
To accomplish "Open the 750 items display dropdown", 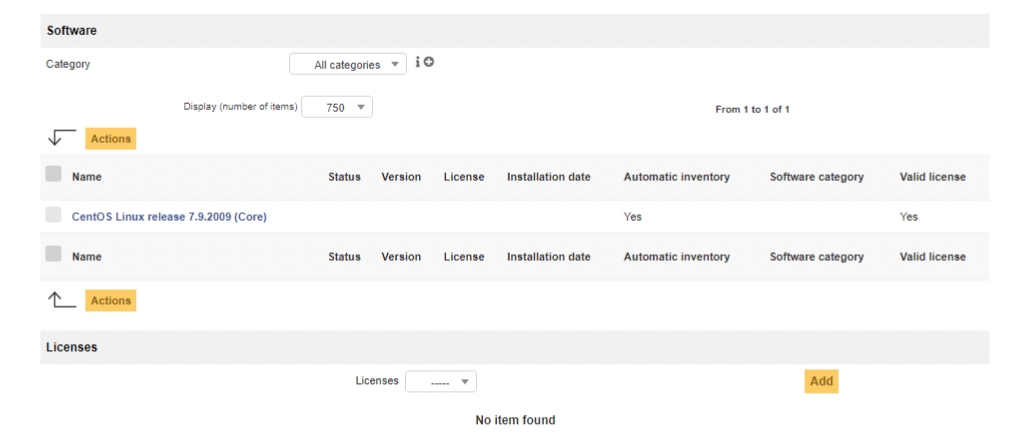I will click(337, 107).
